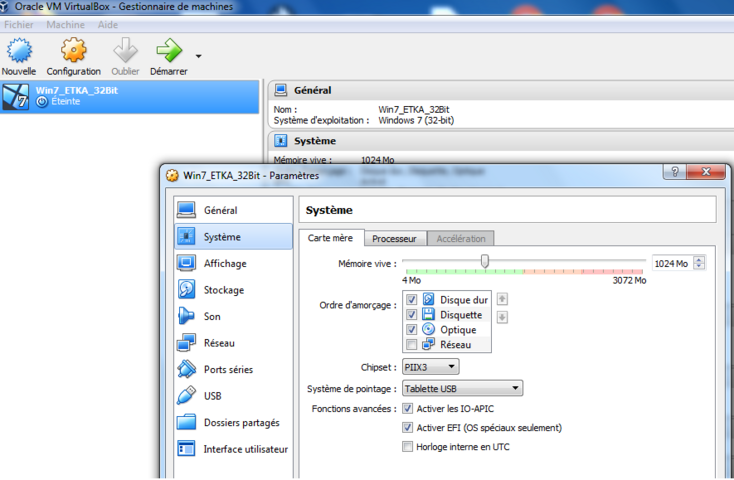Click the Disque dur boot icon
Image resolution: width=734 pixels, height=480 pixels.
click(x=428, y=299)
